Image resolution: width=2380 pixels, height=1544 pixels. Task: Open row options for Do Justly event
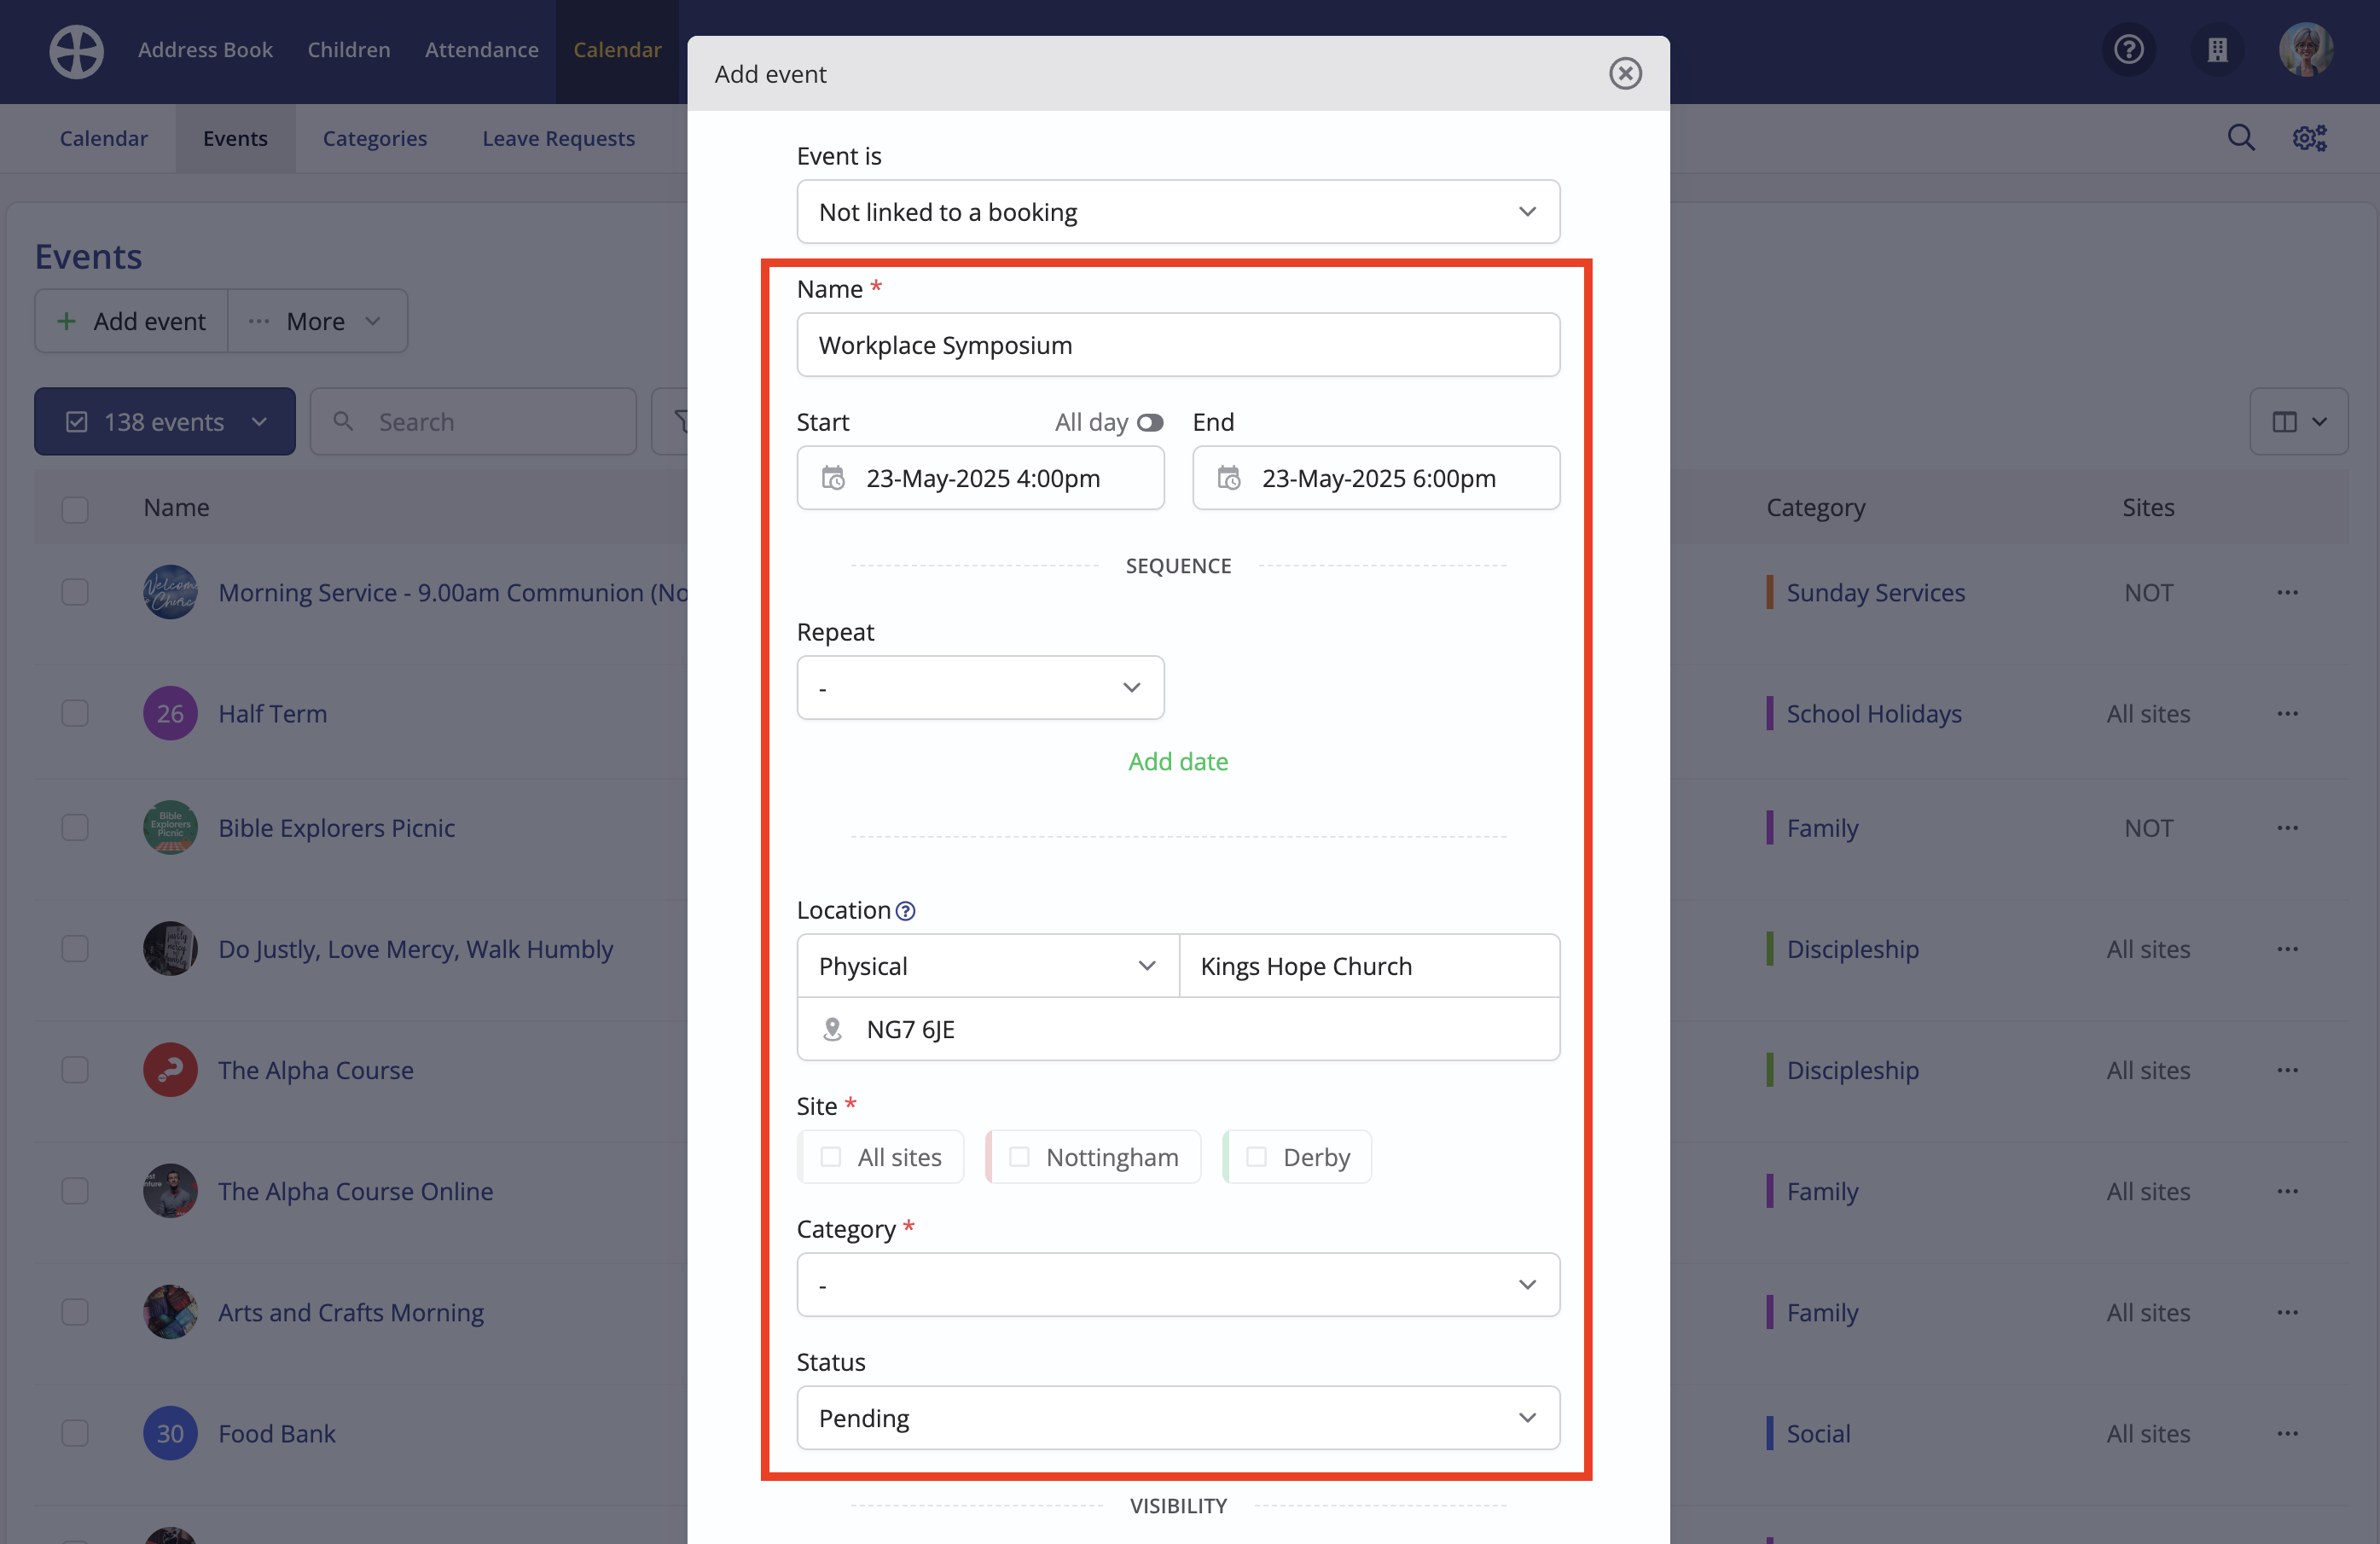click(2287, 949)
